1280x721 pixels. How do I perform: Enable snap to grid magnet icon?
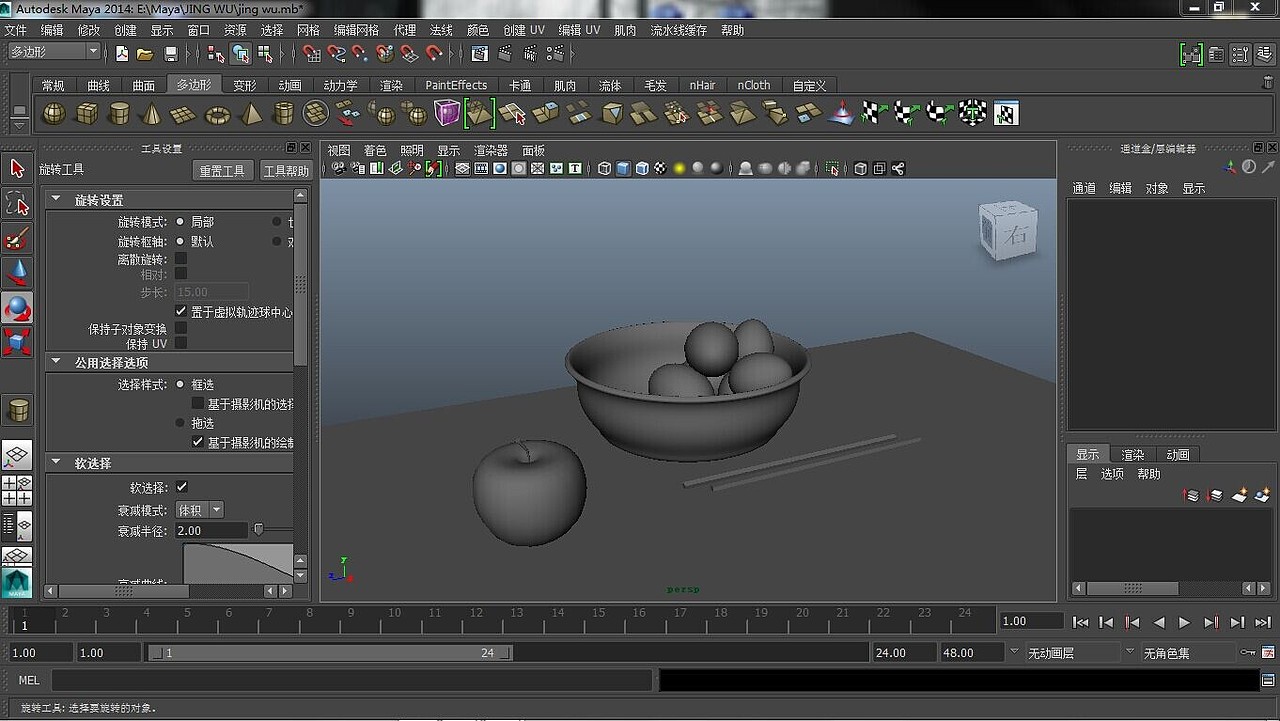tap(312, 53)
